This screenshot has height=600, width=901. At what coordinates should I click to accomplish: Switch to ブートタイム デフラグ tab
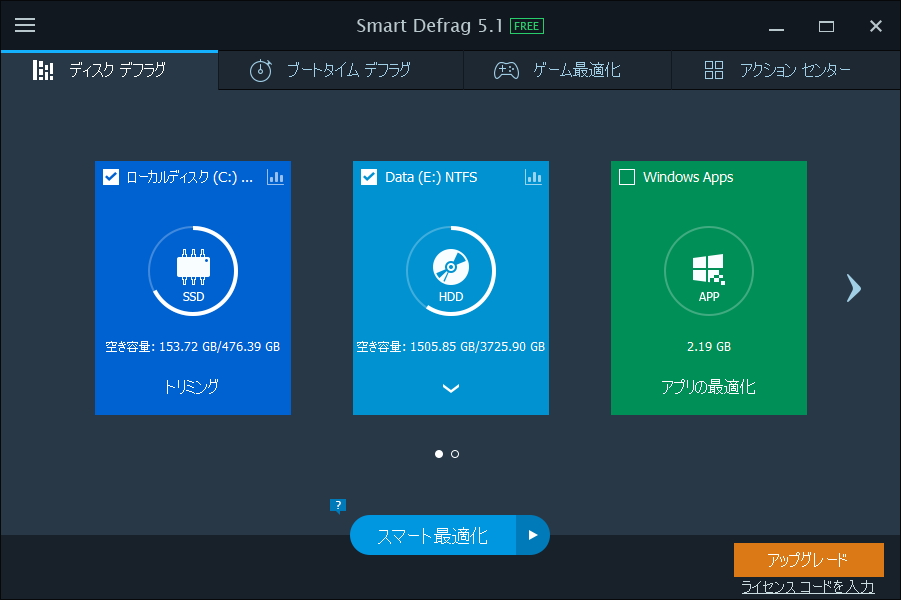click(340, 70)
